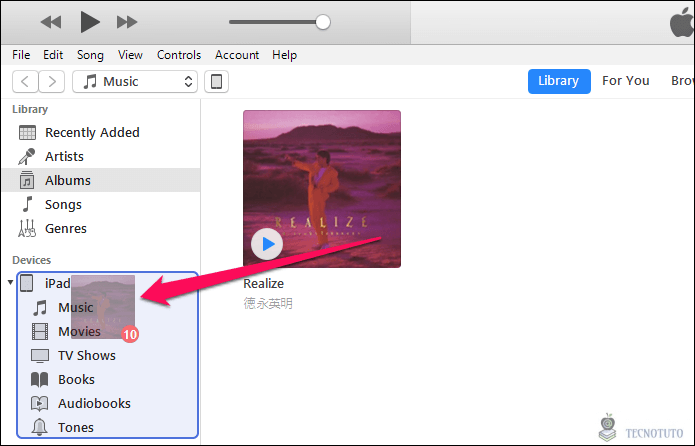Click the rewind previous track button

tap(51, 22)
